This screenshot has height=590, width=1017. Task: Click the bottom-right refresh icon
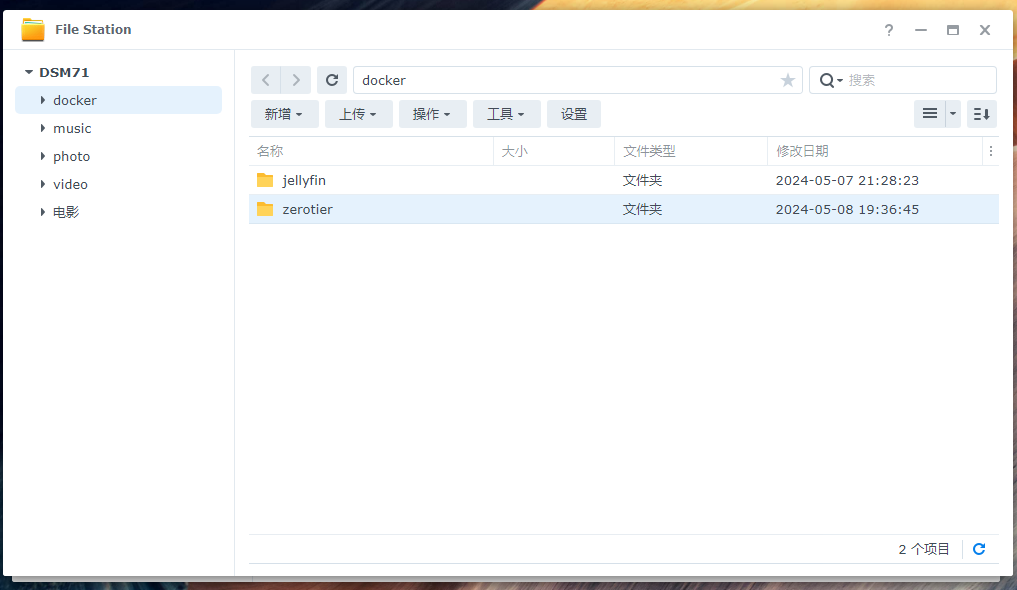click(x=979, y=549)
